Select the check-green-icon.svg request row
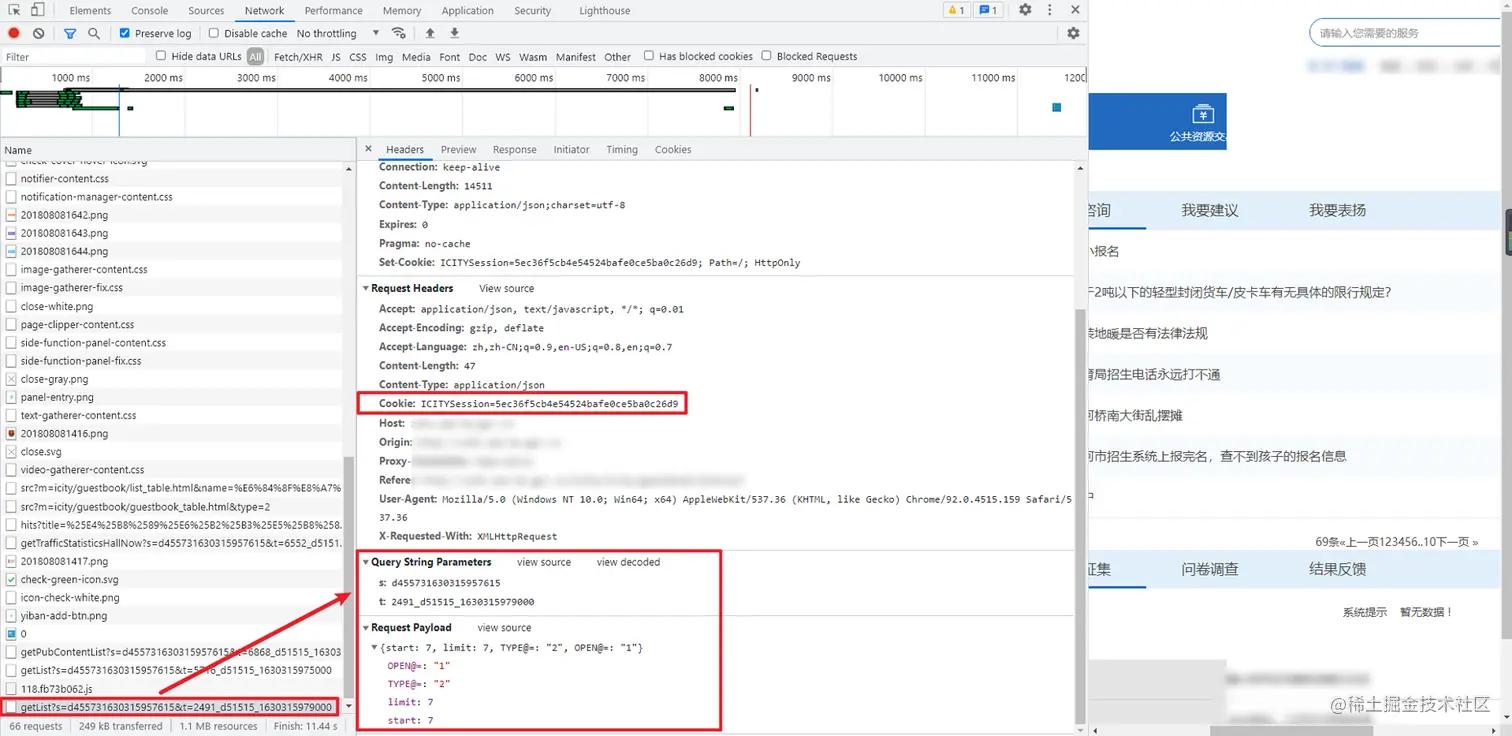The width and height of the screenshot is (1512, 736). 171,579
